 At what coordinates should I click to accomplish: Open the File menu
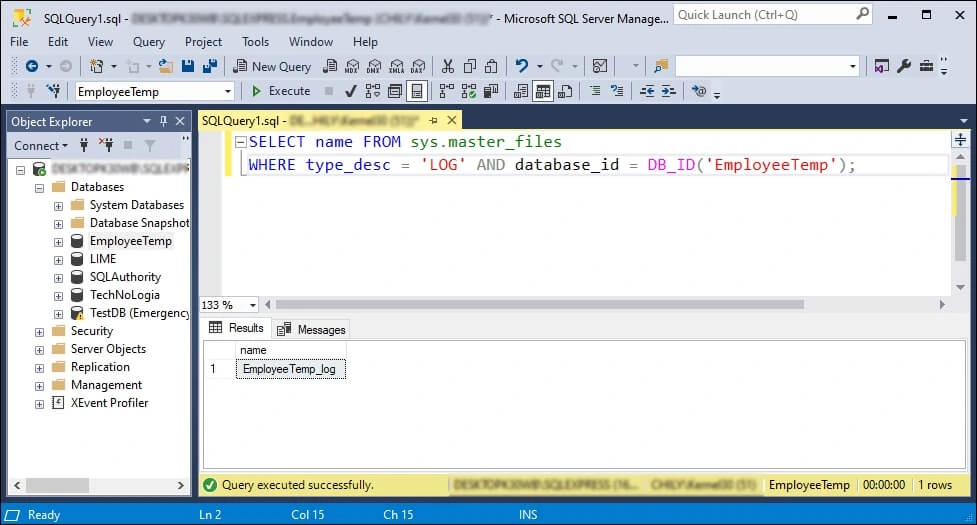click(x=19, y=42)
